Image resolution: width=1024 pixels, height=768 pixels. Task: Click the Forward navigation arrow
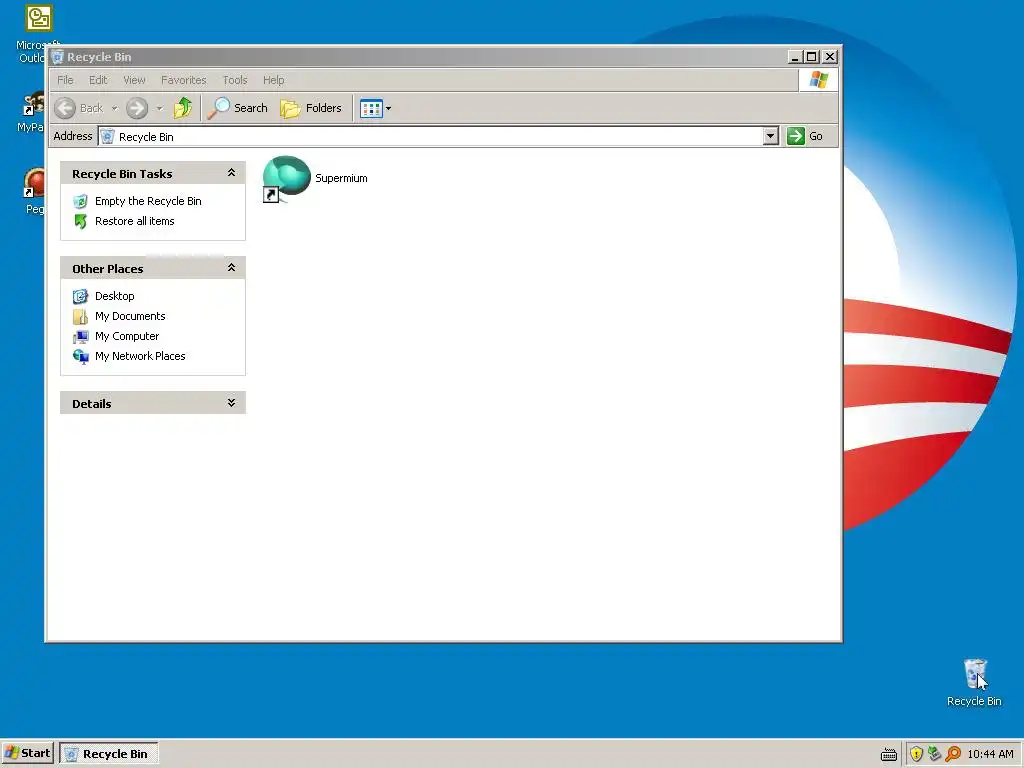tap(137, 108)
